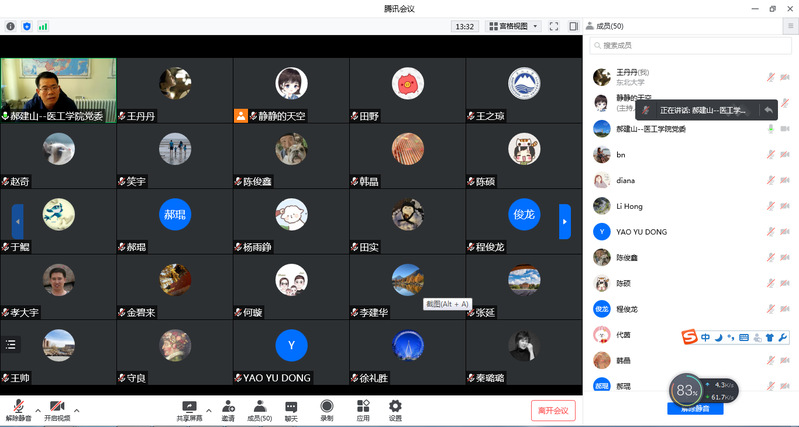Expand audio options arrow beside 解除静音

38,409
